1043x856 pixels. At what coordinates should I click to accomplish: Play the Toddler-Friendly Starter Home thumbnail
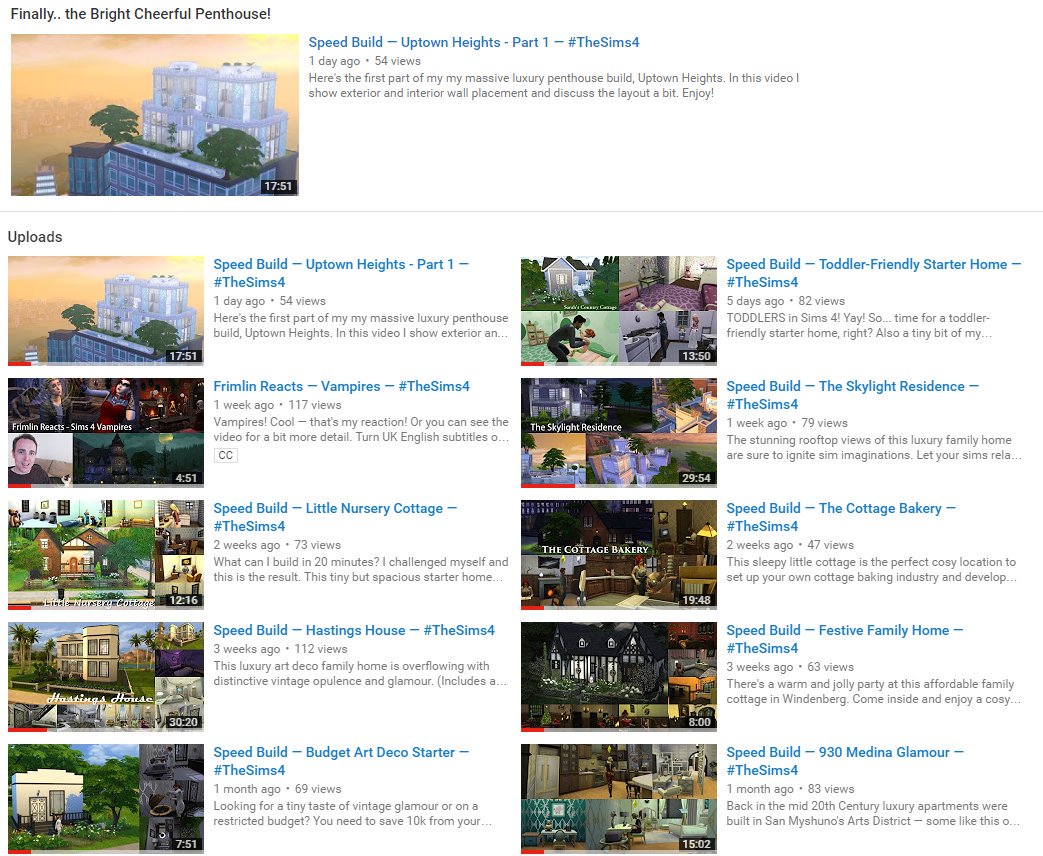point(619,311)
